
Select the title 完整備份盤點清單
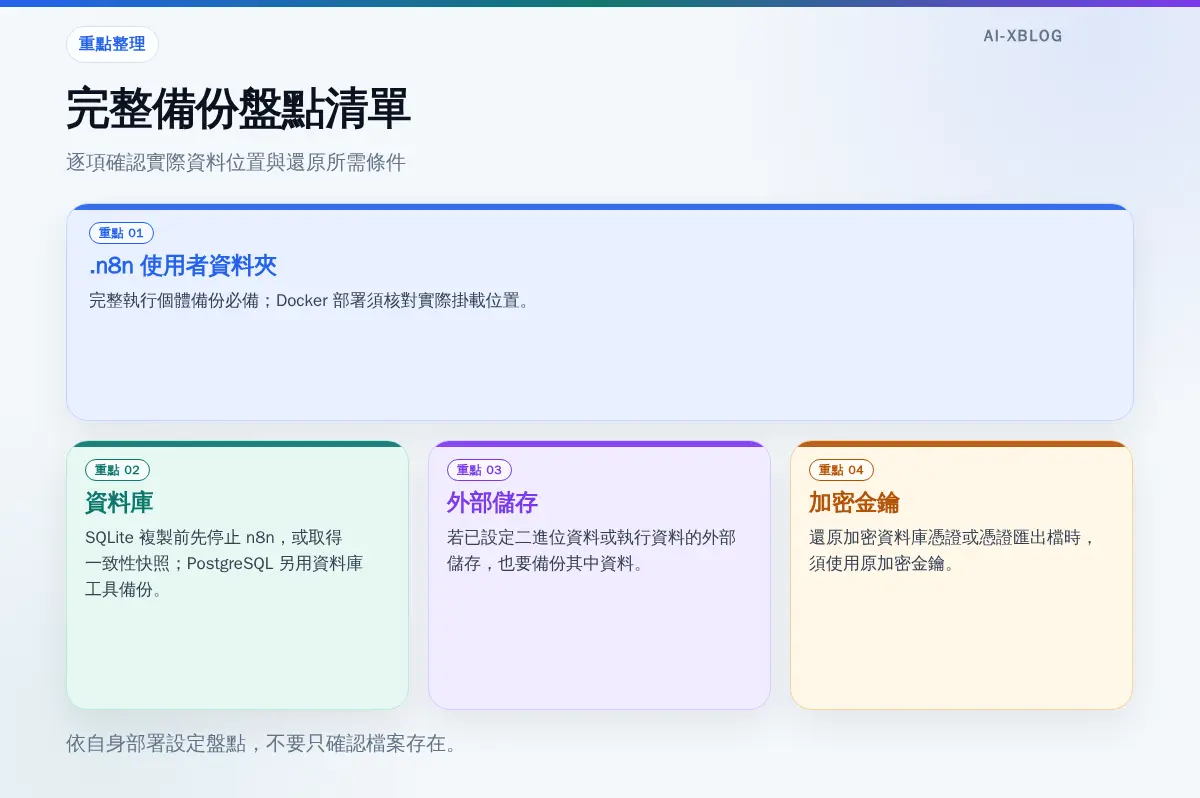238,109
